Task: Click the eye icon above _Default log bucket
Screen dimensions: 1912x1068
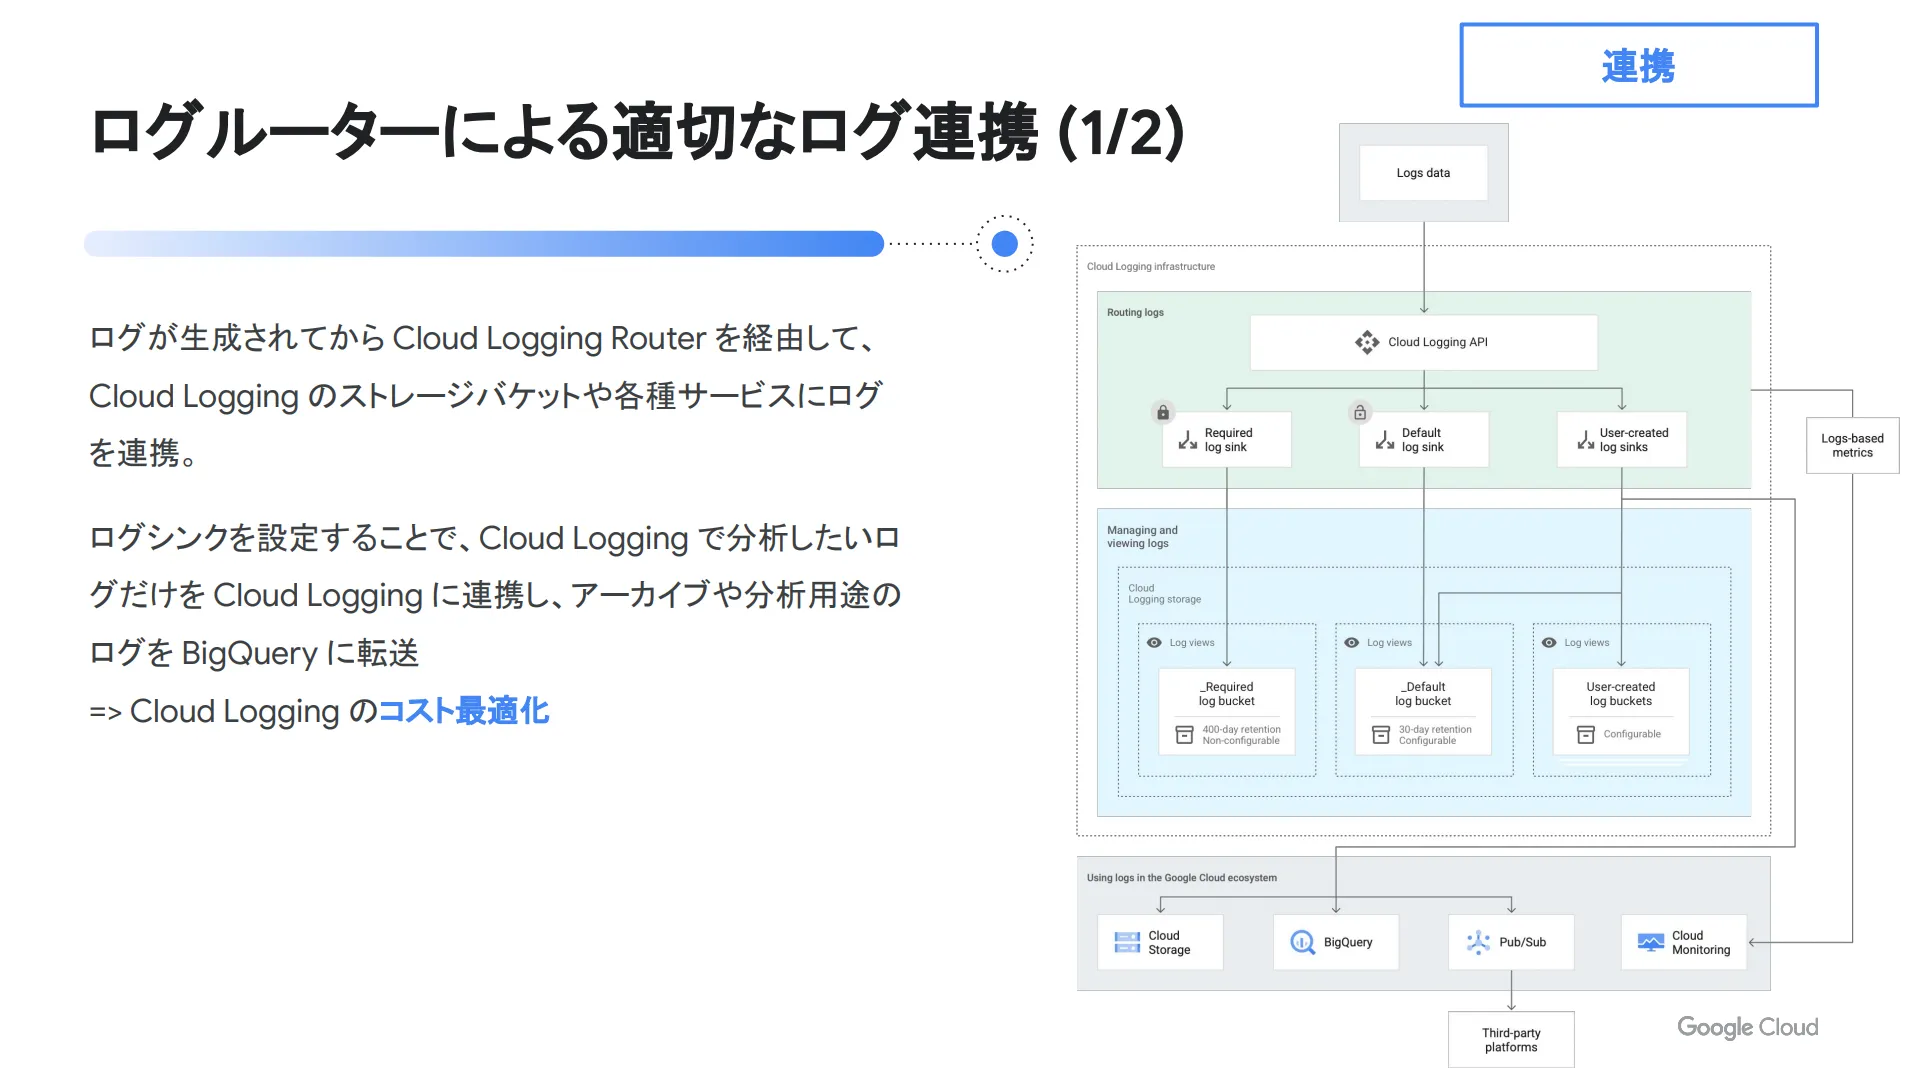Action: point(1351,643)
